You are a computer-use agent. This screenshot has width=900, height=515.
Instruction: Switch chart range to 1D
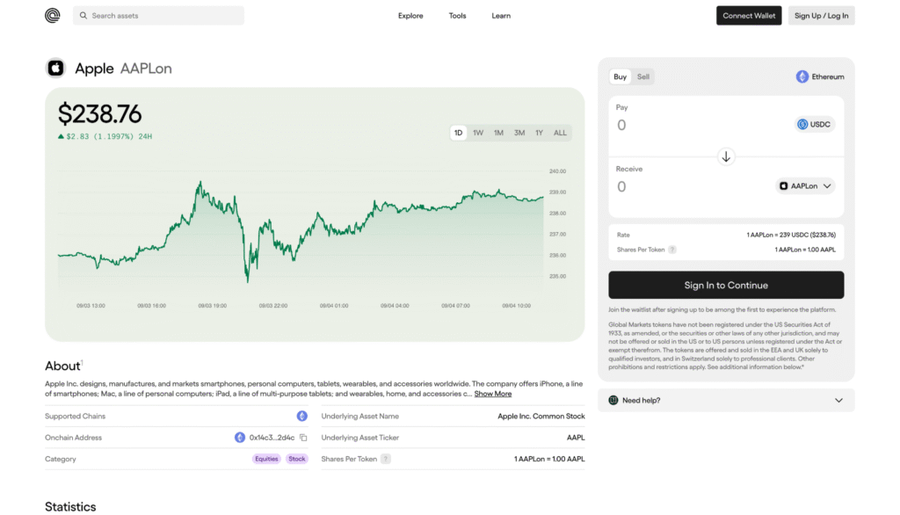point(458,133)
